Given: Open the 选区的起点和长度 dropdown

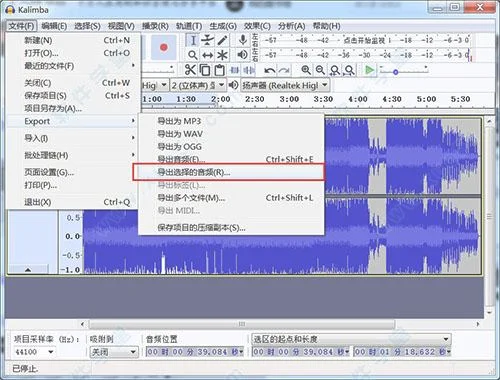Looking at the screenshot, I should [351, 339].
